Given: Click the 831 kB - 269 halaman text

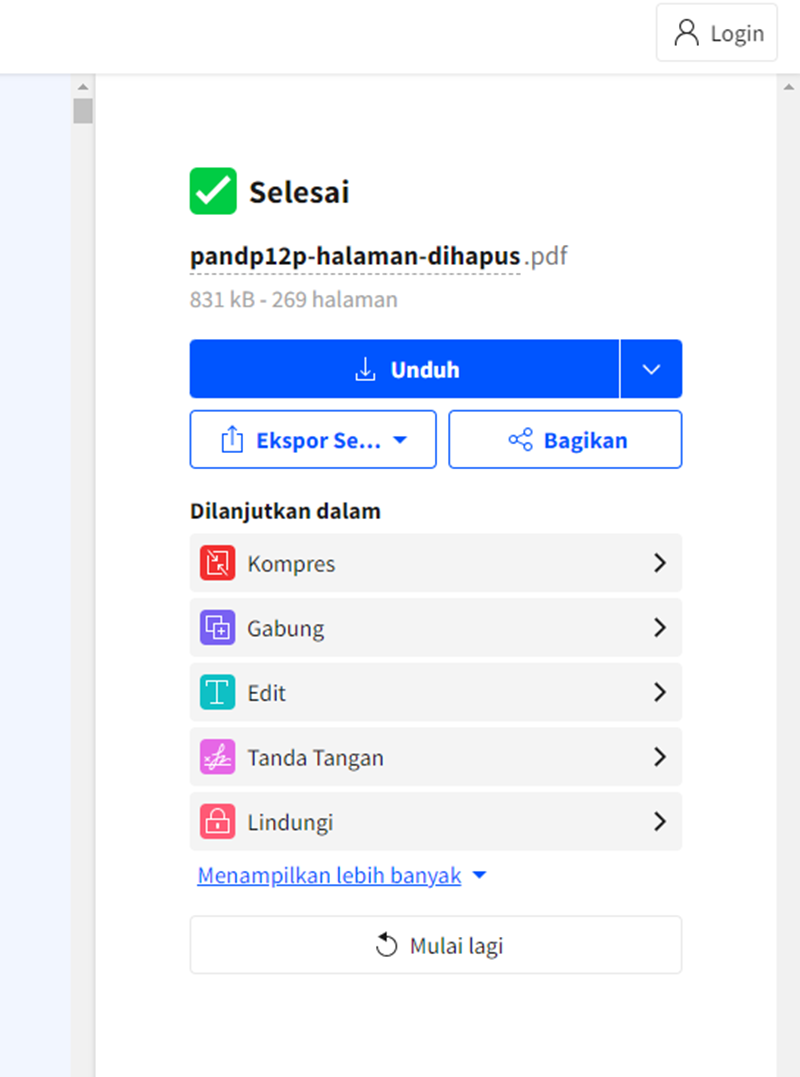Looking at the screenshot, I should (294, 300).
